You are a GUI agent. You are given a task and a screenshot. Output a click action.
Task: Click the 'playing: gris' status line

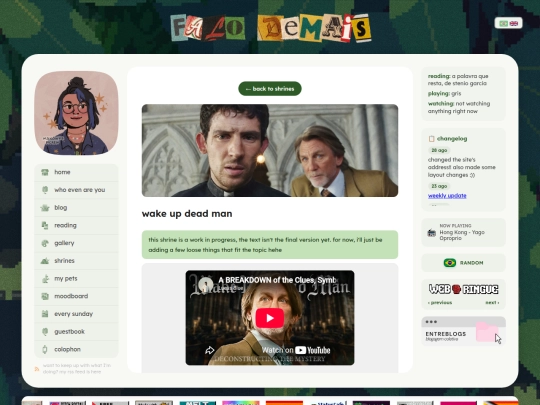[x=444, y=94]
